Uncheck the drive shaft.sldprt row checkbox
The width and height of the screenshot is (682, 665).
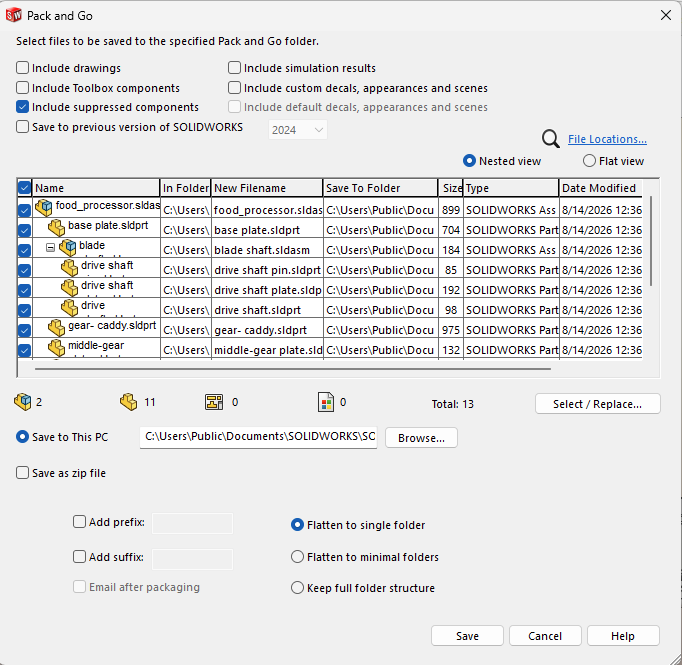pyautogui.click(x=24, y=311)
